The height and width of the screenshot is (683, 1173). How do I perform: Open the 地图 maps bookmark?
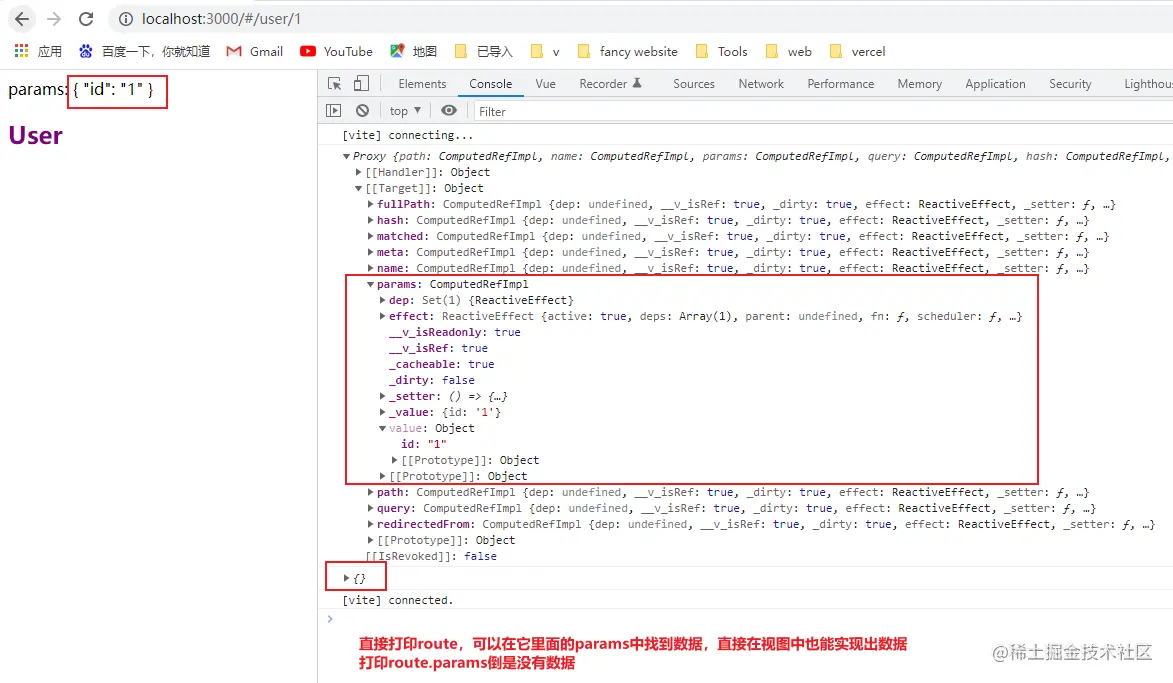point(414,51)
